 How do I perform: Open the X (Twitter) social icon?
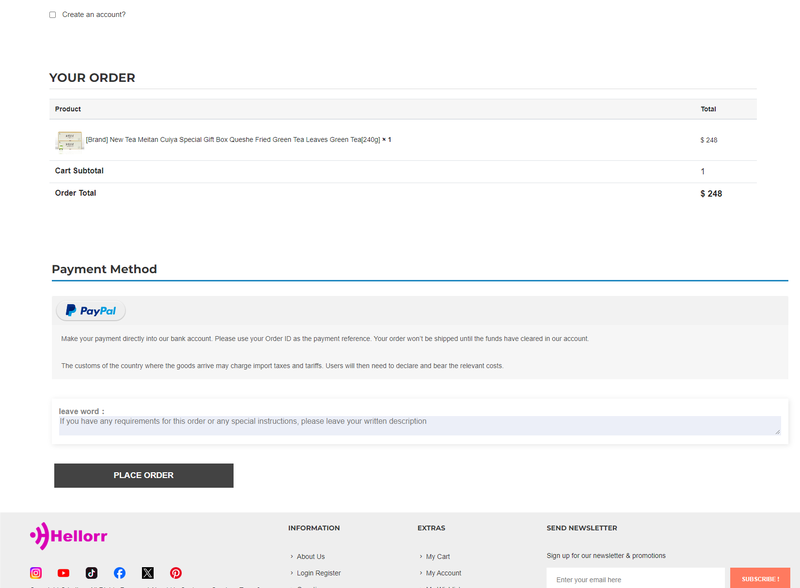(147, 573)
